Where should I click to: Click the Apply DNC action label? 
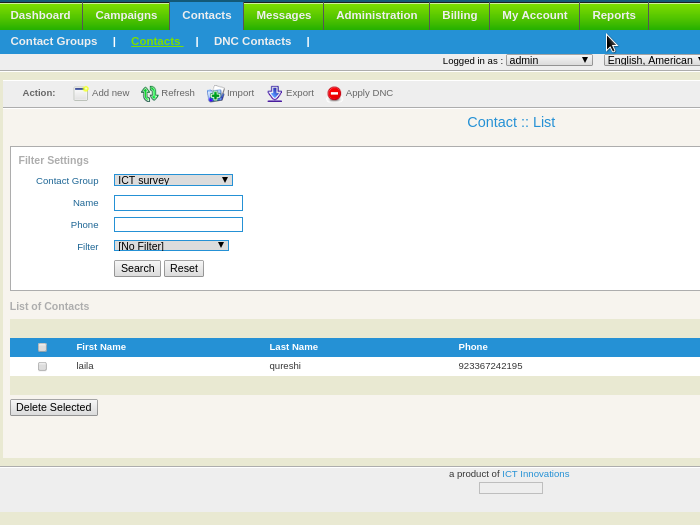point(369,93)
